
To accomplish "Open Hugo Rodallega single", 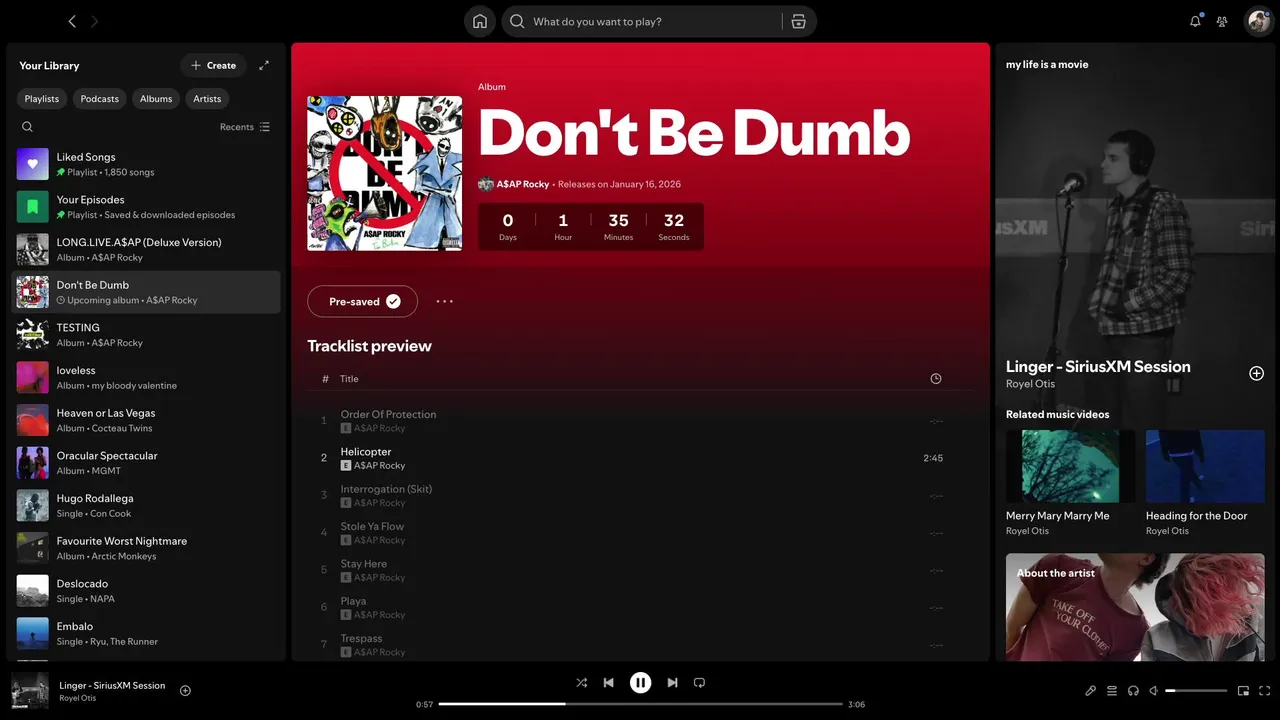I will 146,505.
